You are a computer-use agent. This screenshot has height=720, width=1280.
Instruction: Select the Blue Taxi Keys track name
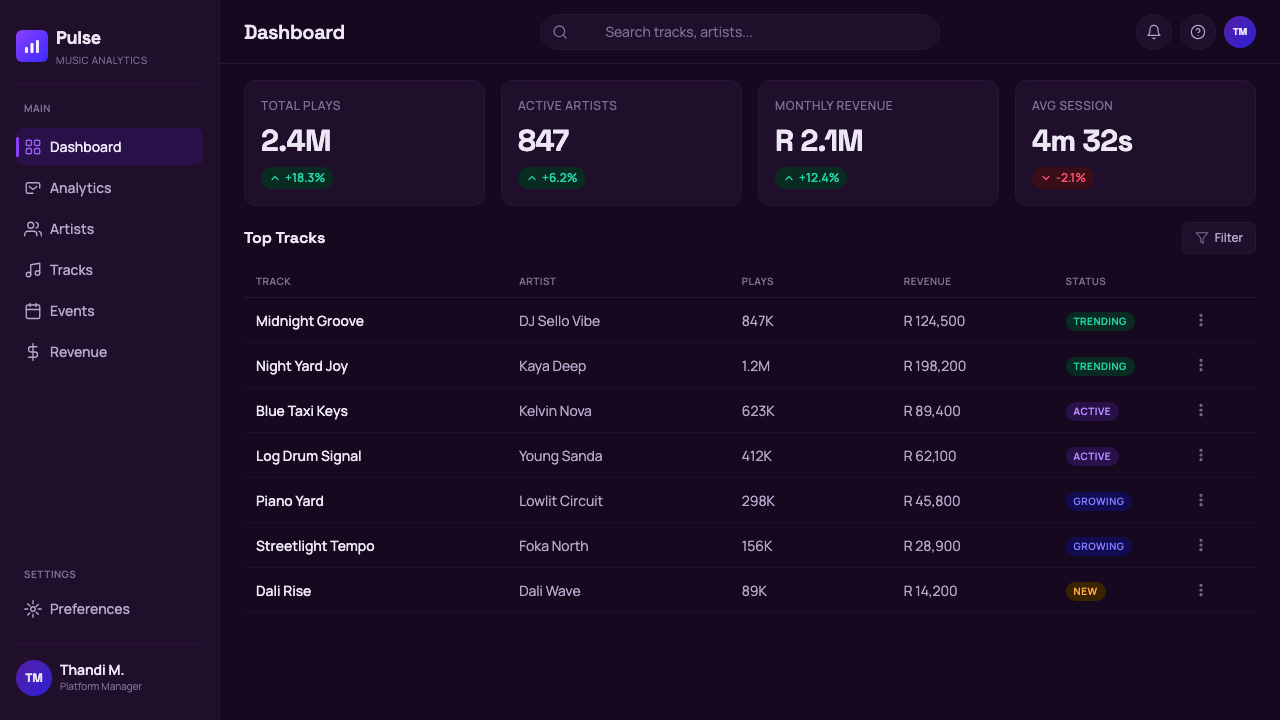click(x=302, y=411)
